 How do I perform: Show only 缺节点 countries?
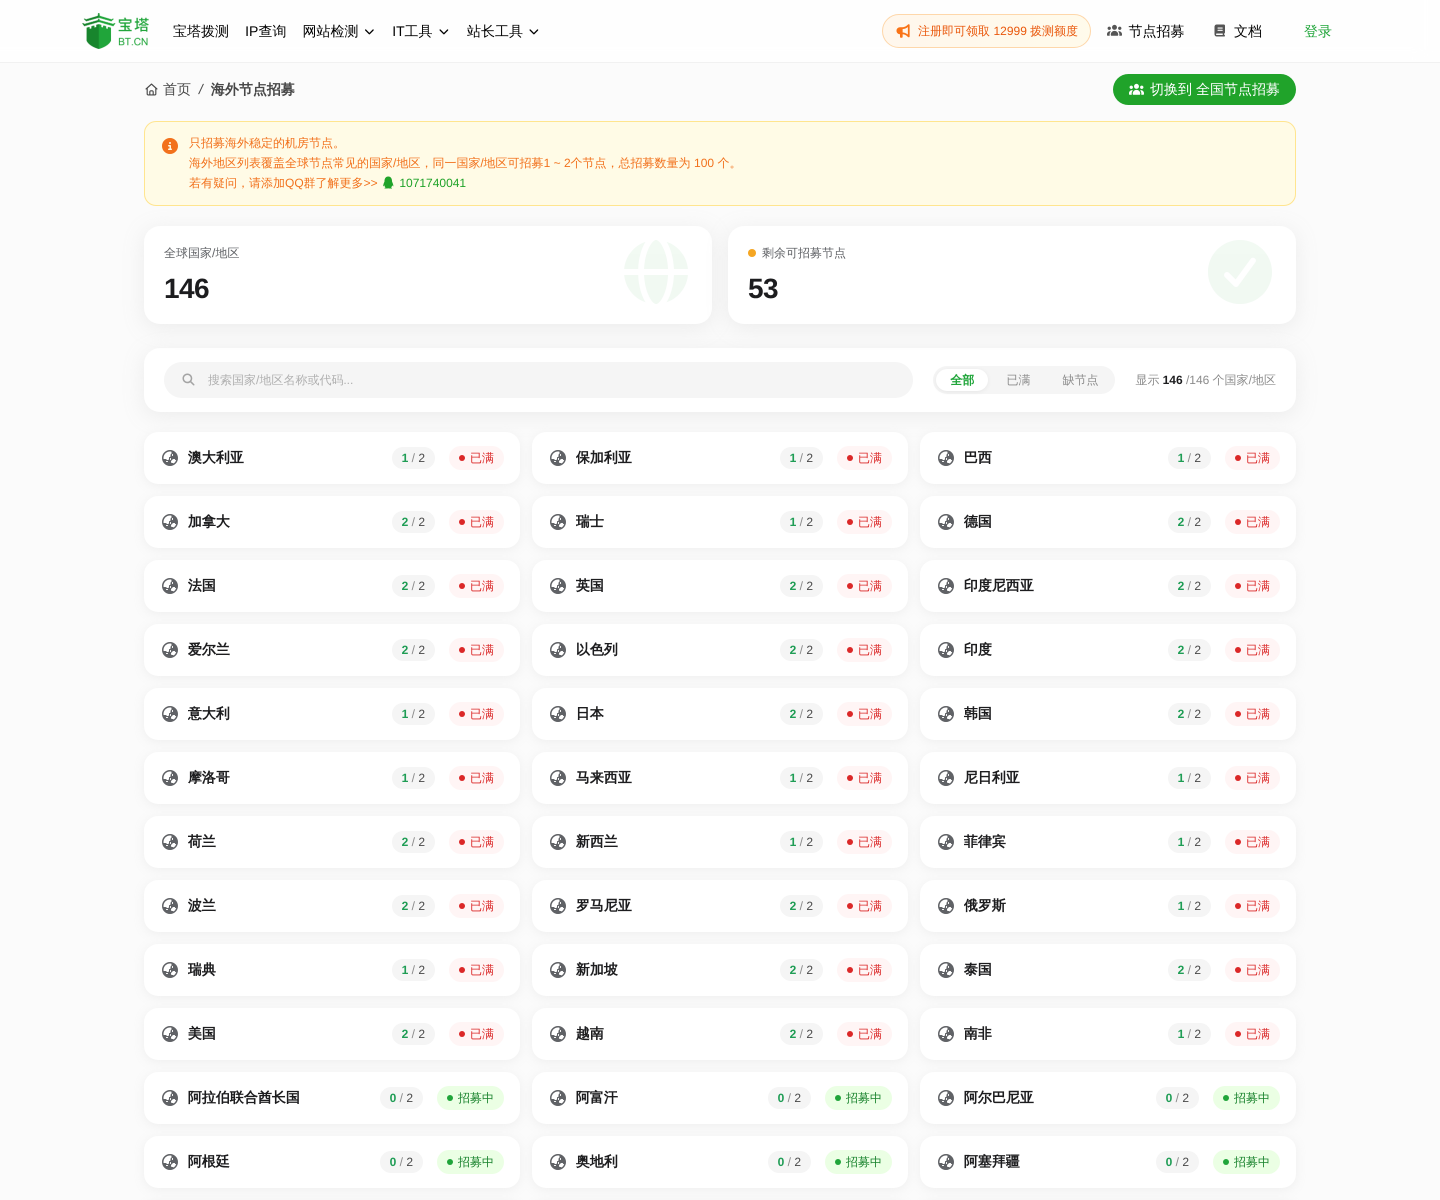pos(1080,380)
